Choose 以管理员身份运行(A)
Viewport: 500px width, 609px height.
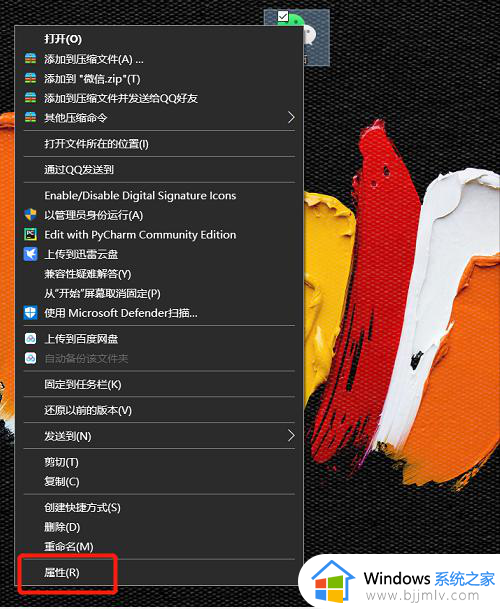159,215
